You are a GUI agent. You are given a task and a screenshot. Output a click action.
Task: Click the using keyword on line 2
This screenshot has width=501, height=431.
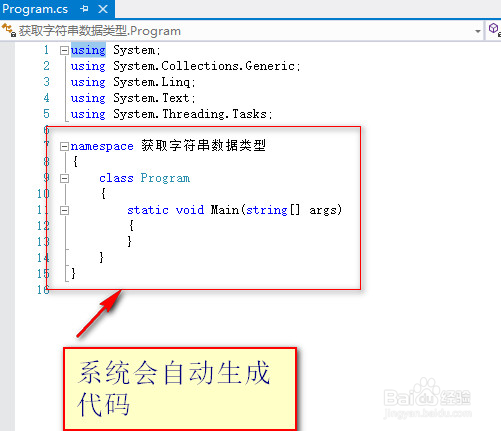(88, 66)
